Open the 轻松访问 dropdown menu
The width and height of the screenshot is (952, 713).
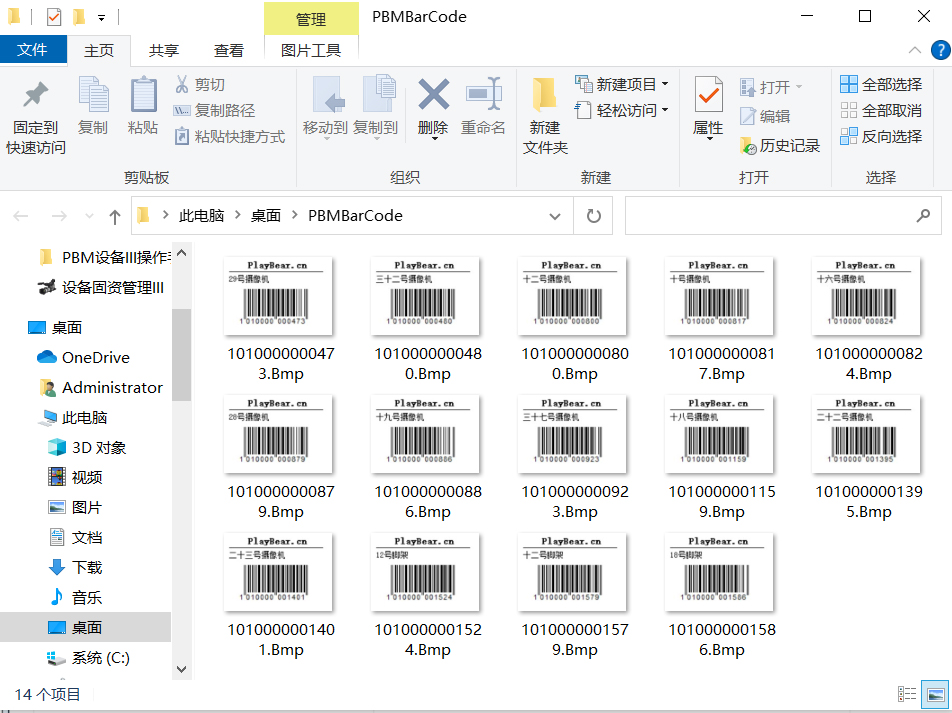click(x=665, y=111)
